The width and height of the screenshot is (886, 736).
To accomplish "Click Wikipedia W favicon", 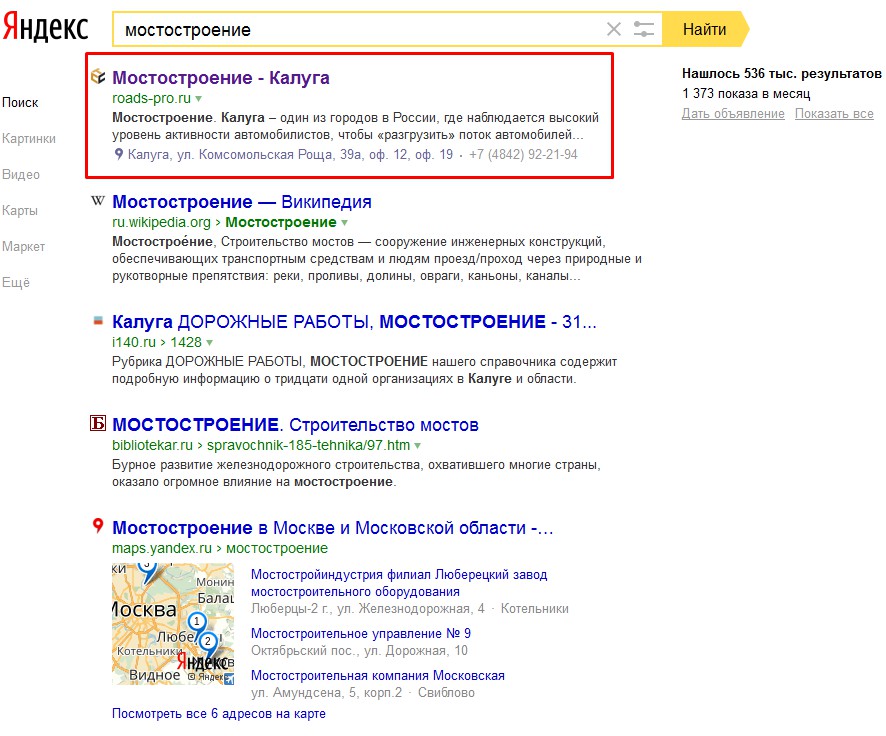I will (x=98, y=201).
